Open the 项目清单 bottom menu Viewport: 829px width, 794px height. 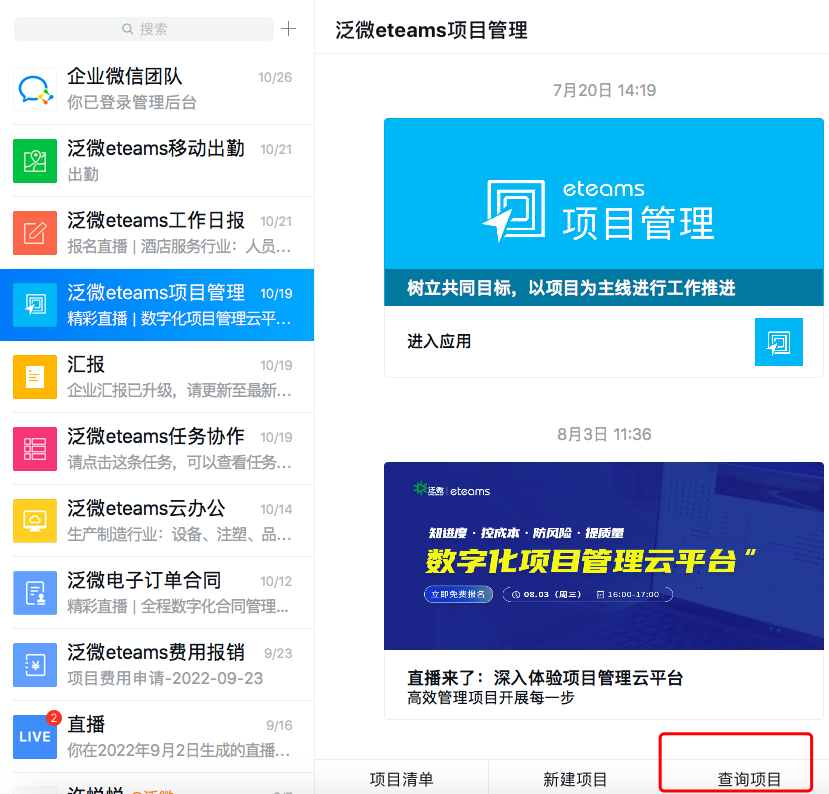point(401,779)
